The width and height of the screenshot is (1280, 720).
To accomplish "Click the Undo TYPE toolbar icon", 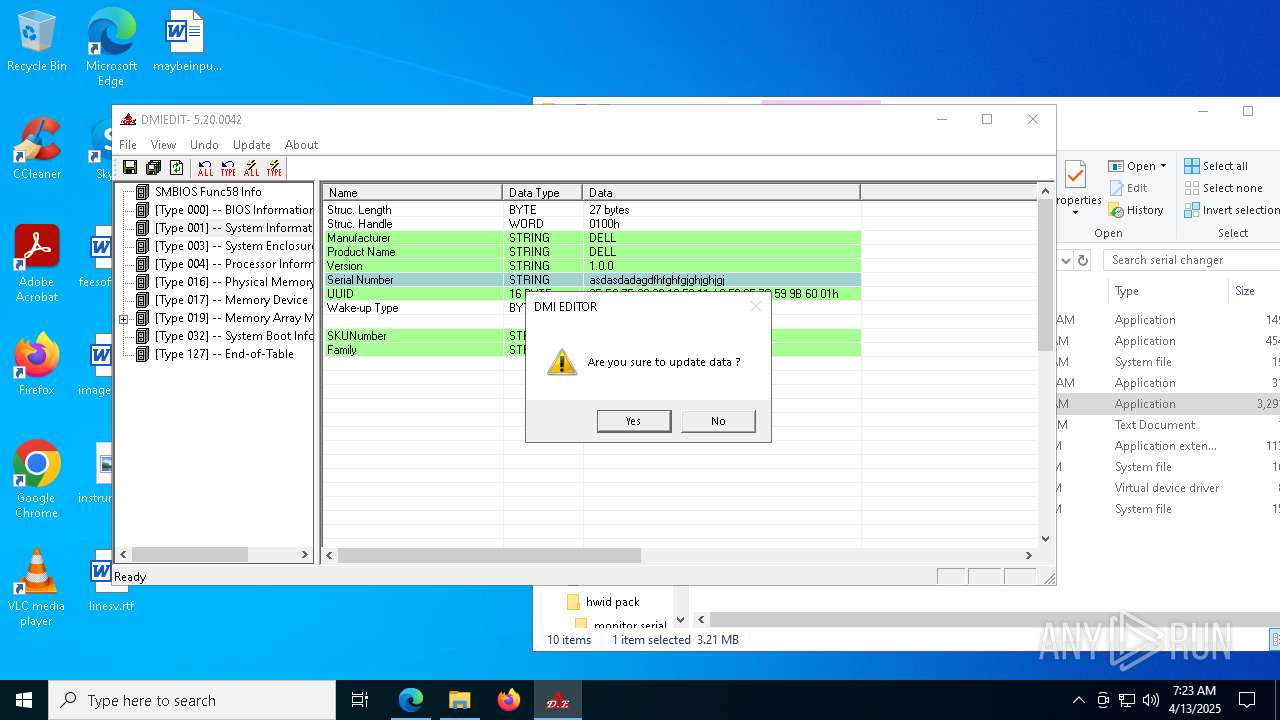I will pos(228,168).
